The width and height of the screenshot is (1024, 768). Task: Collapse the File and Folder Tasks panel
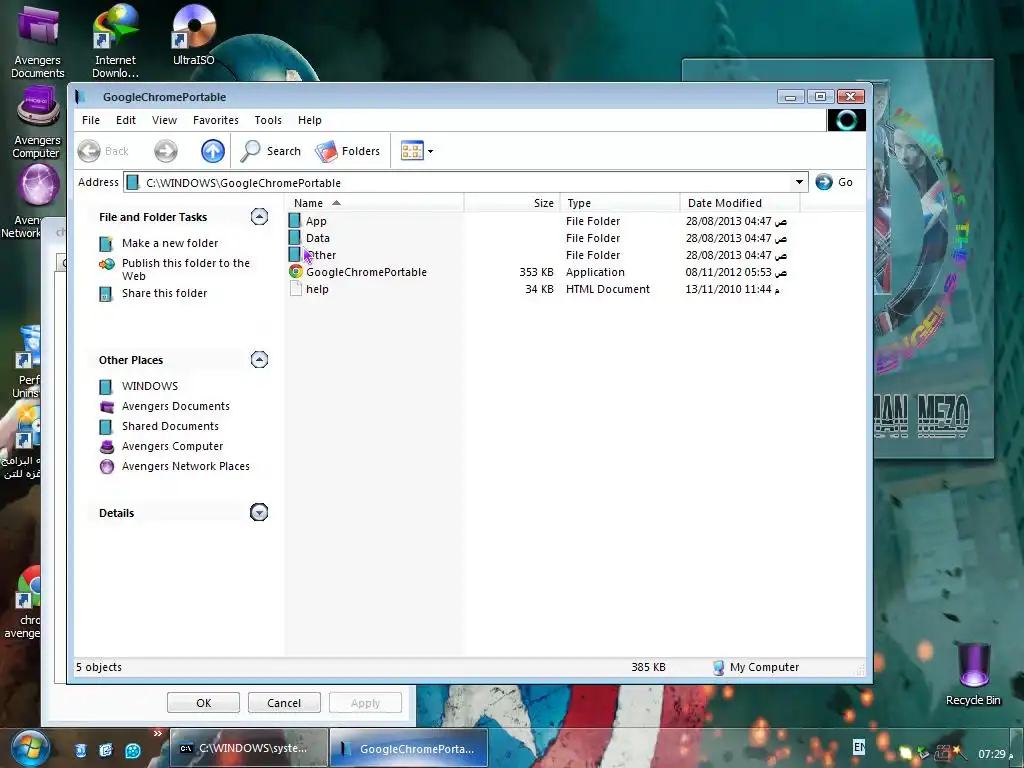point(259,217)
